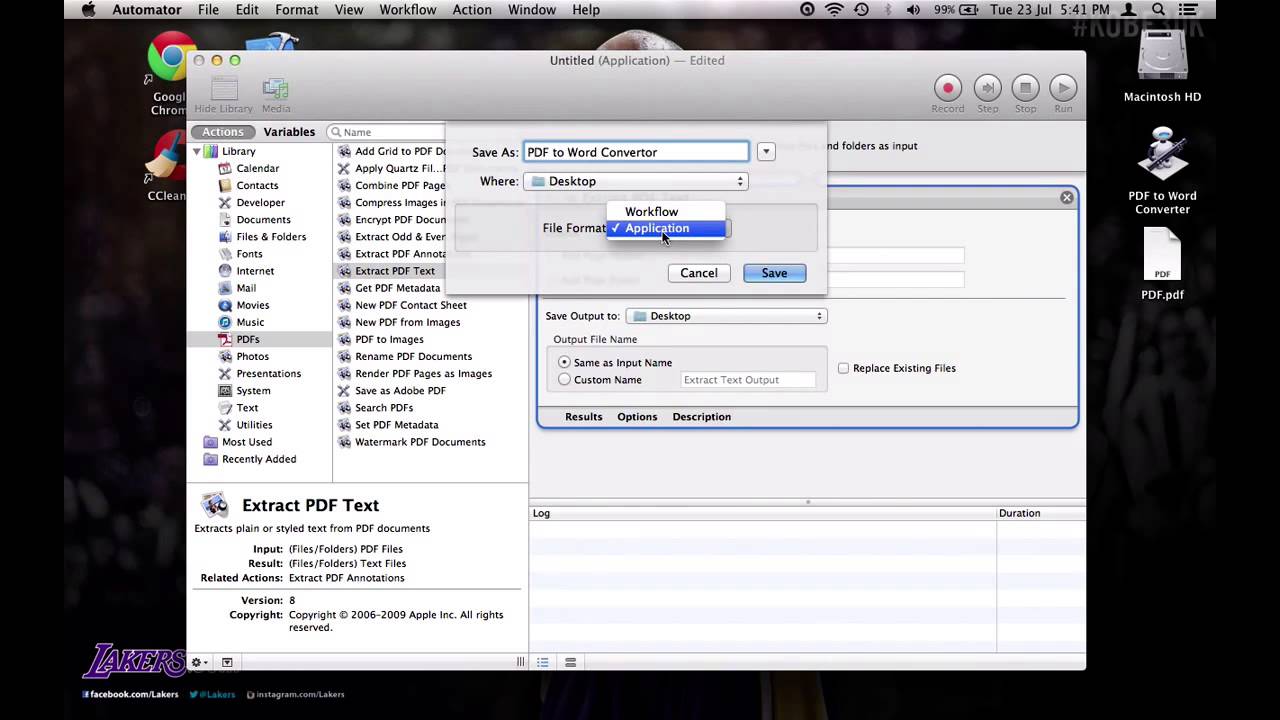Click the Save As name field
The image size is (1280, 720).
tap(636, 152)
